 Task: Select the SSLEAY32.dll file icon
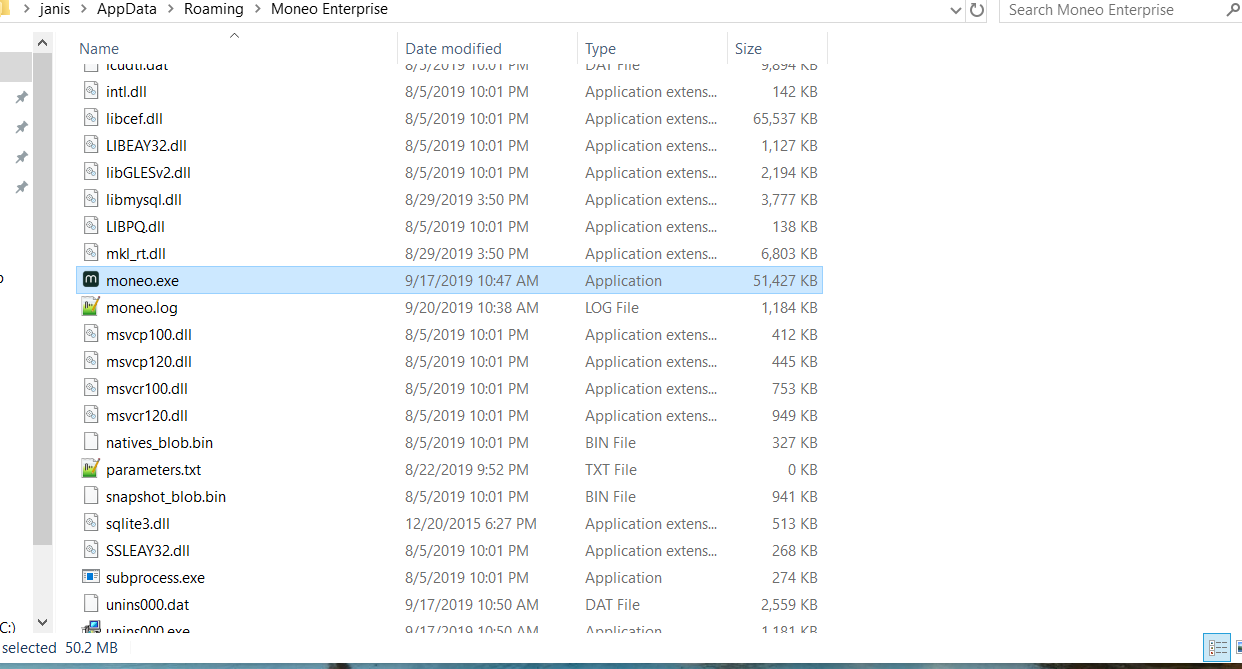[91, 551]
